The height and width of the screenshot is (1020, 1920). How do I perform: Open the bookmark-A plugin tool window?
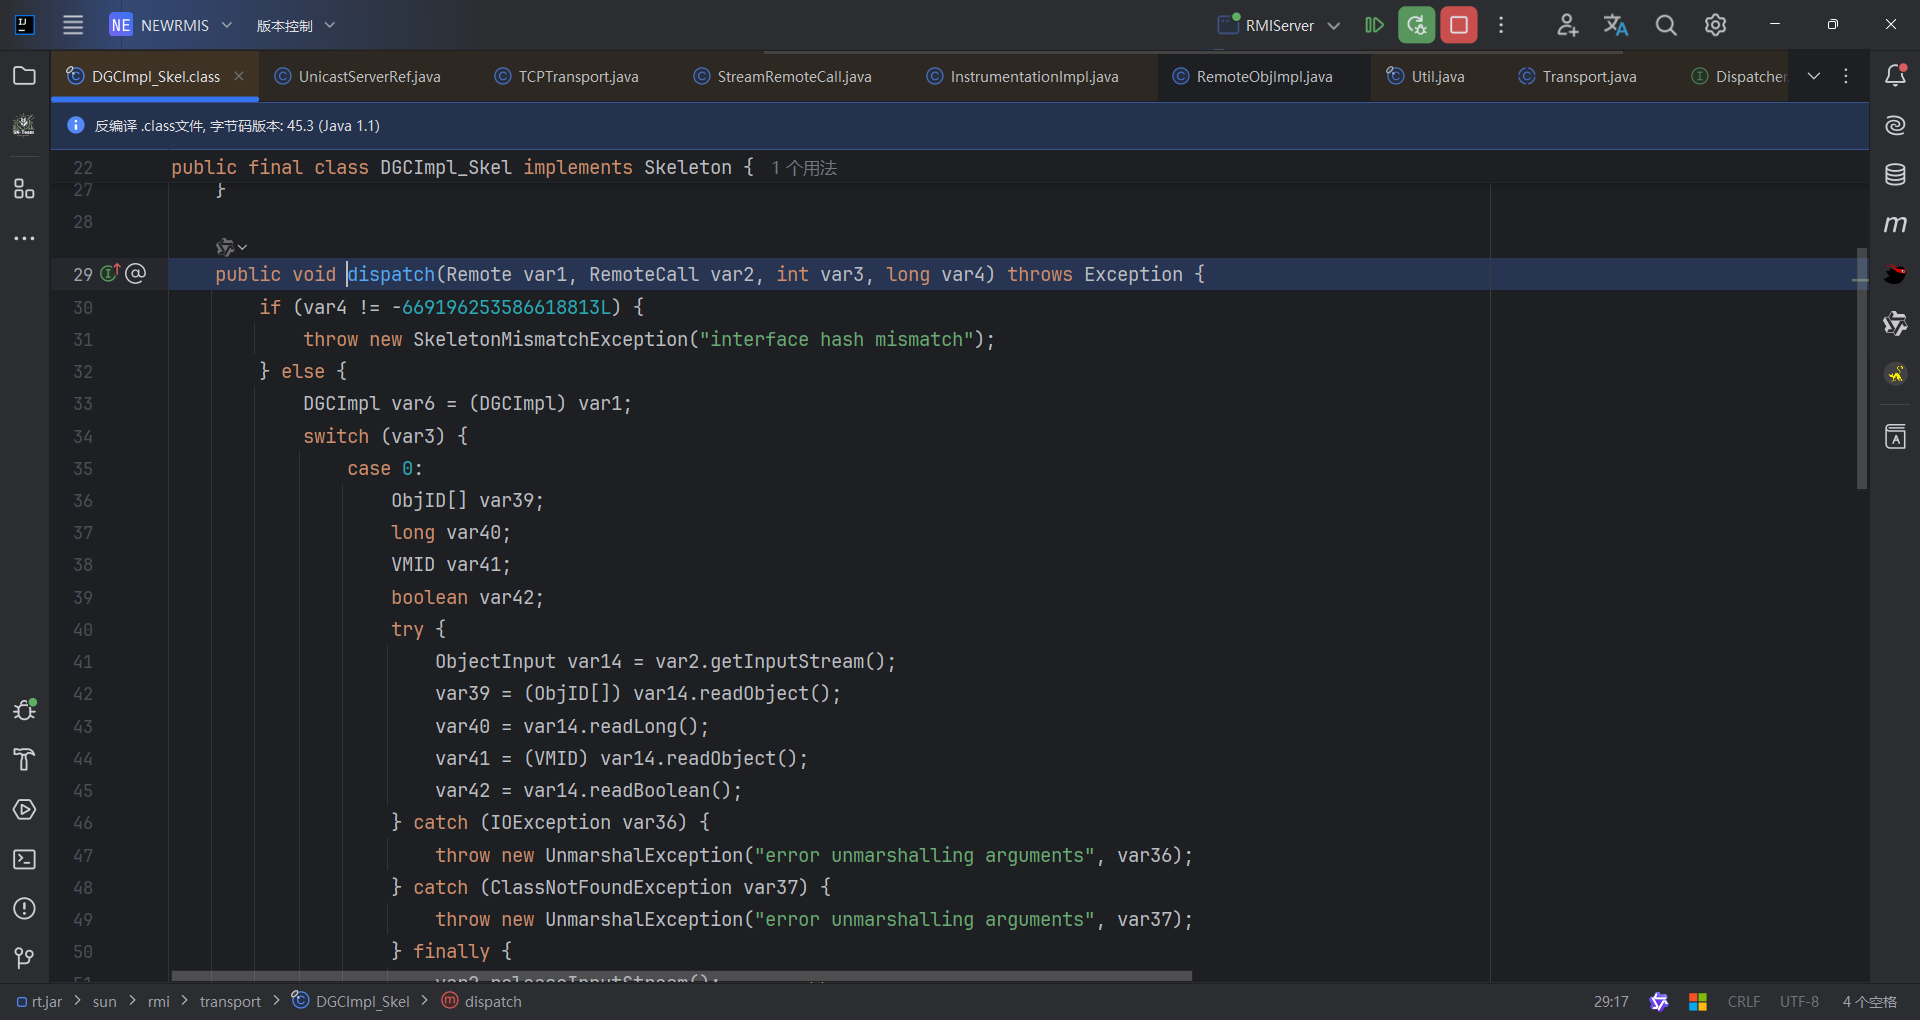pos(1895,437)
